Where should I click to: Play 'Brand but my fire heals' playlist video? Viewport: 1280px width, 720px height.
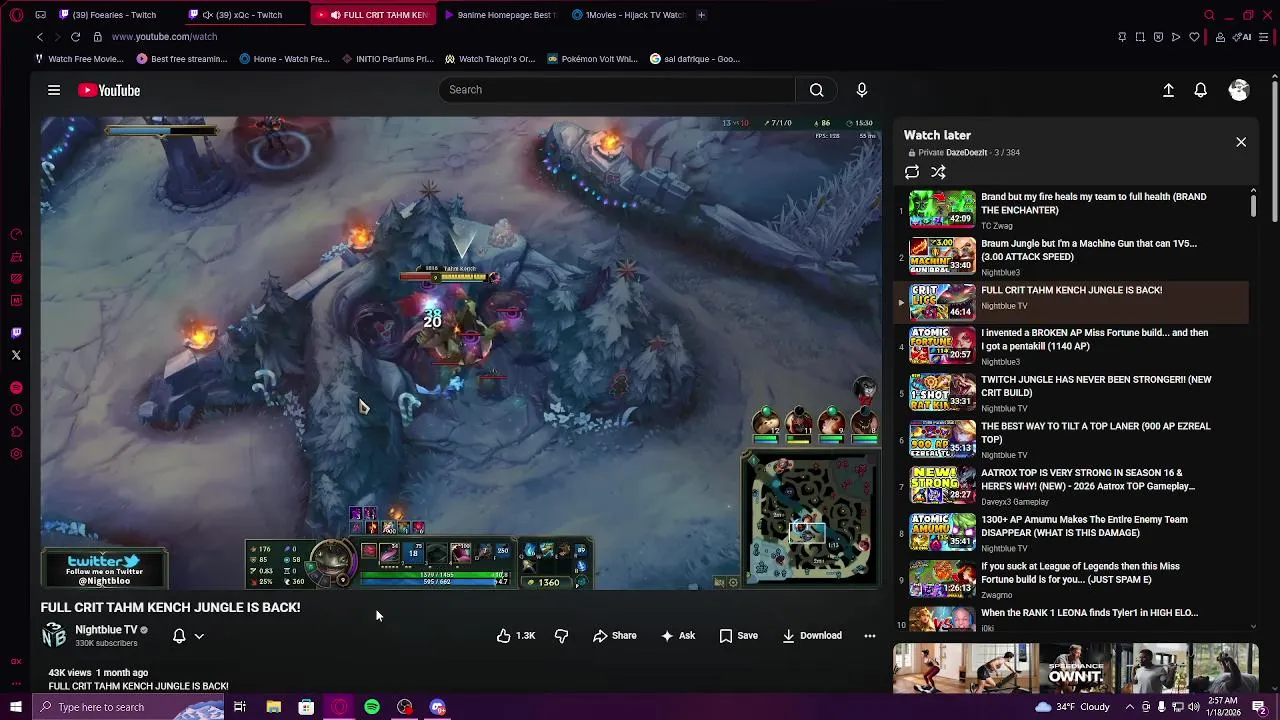point(1070,210)
